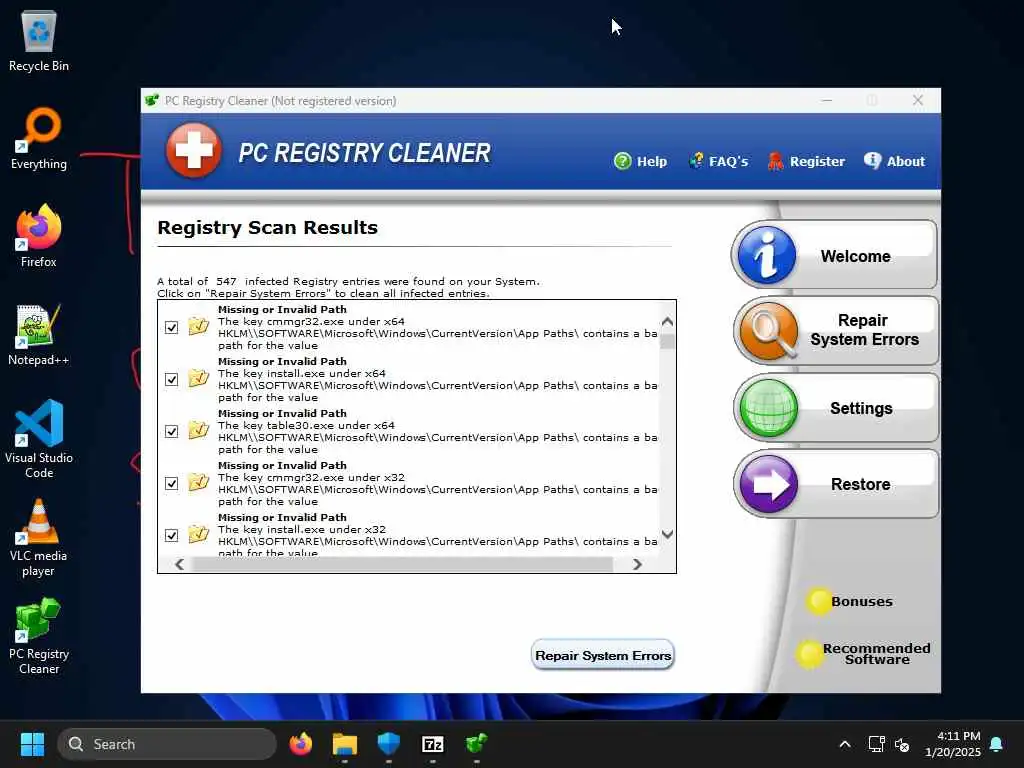1024x768 pixels.
Task: Open Windows Security shield in taskbar
Action: point(389,744)
